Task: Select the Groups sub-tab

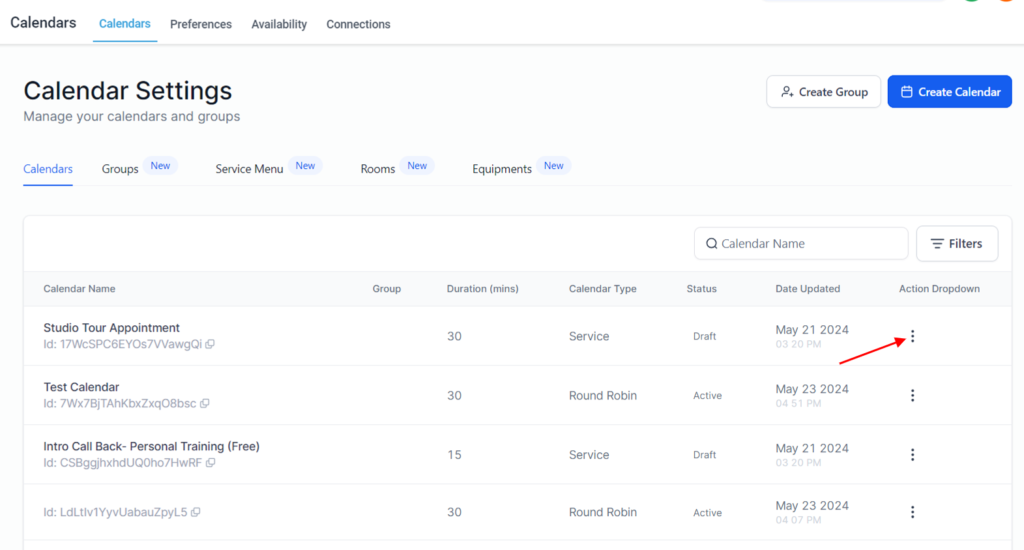Action: [120, 169]
